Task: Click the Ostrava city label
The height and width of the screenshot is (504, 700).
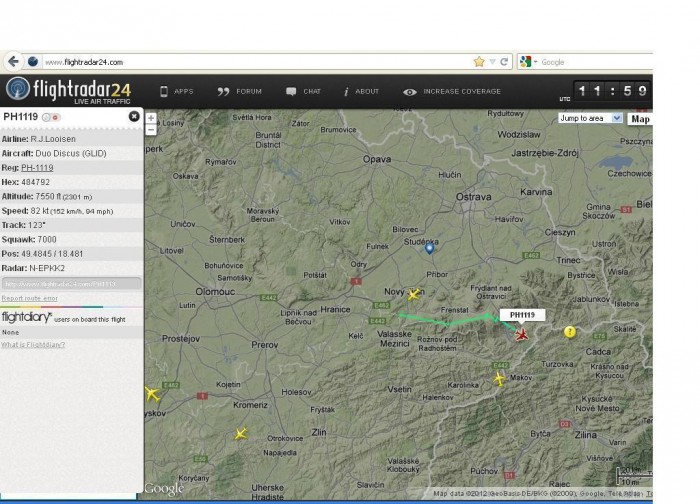Action: click(473, 197)
